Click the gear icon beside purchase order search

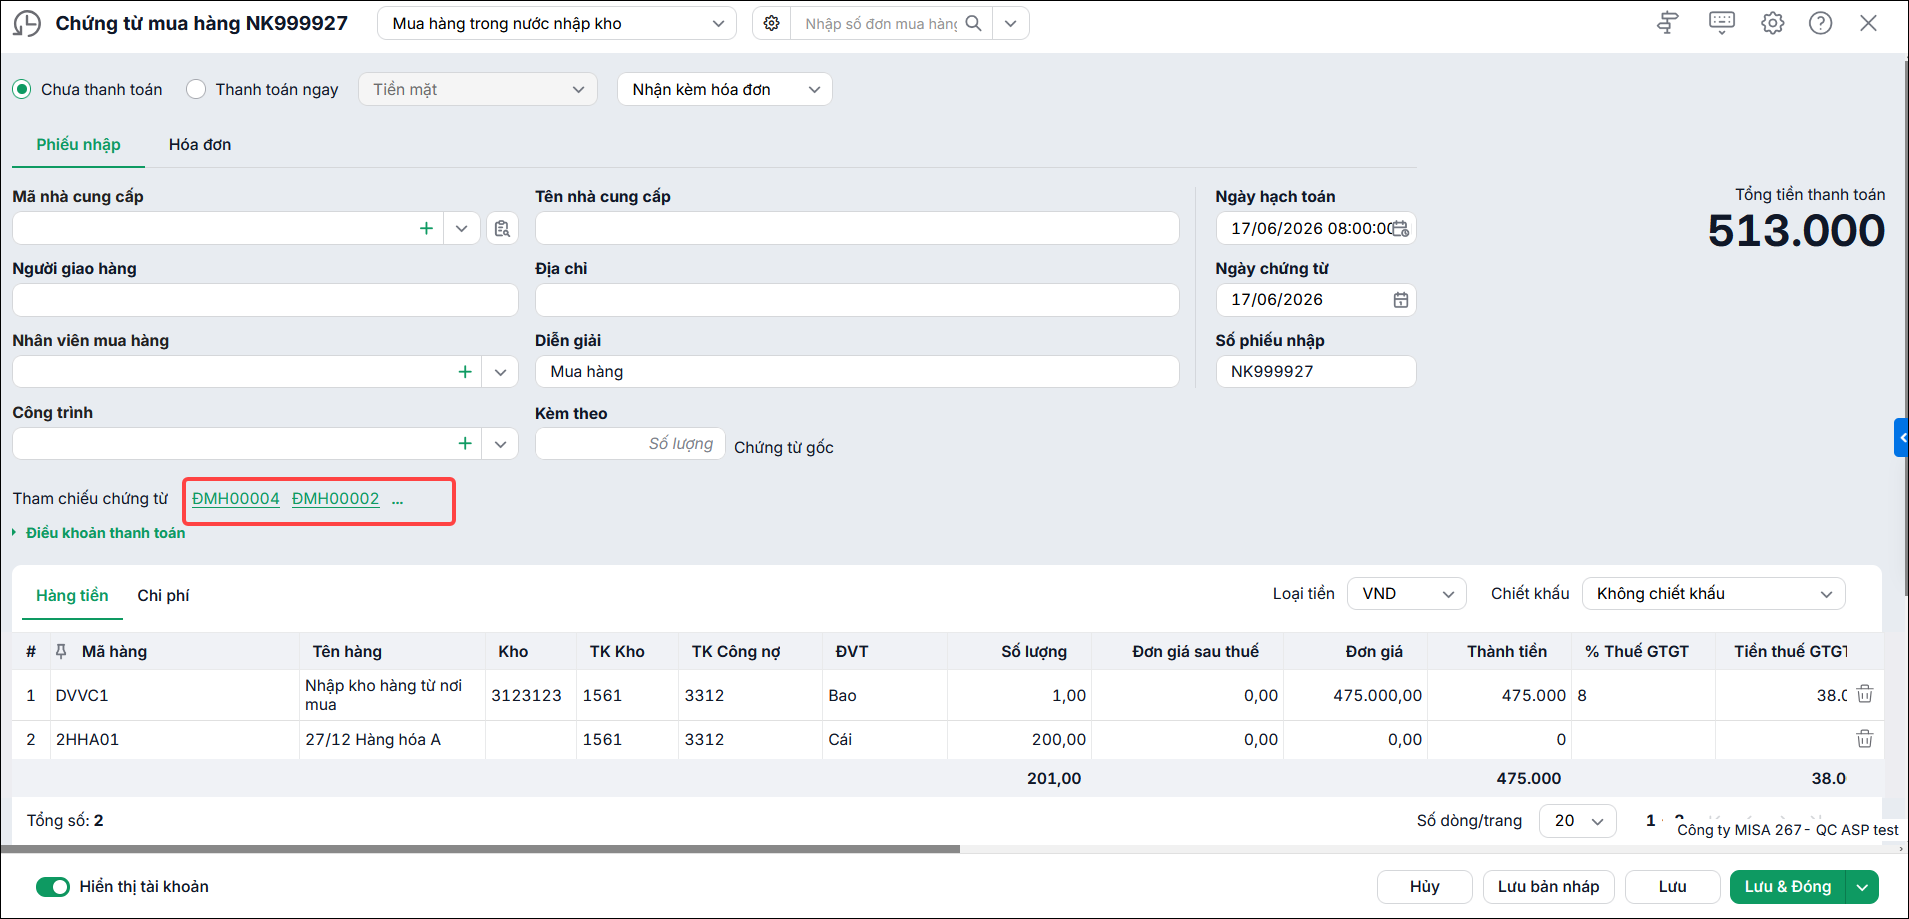[771, 23]
